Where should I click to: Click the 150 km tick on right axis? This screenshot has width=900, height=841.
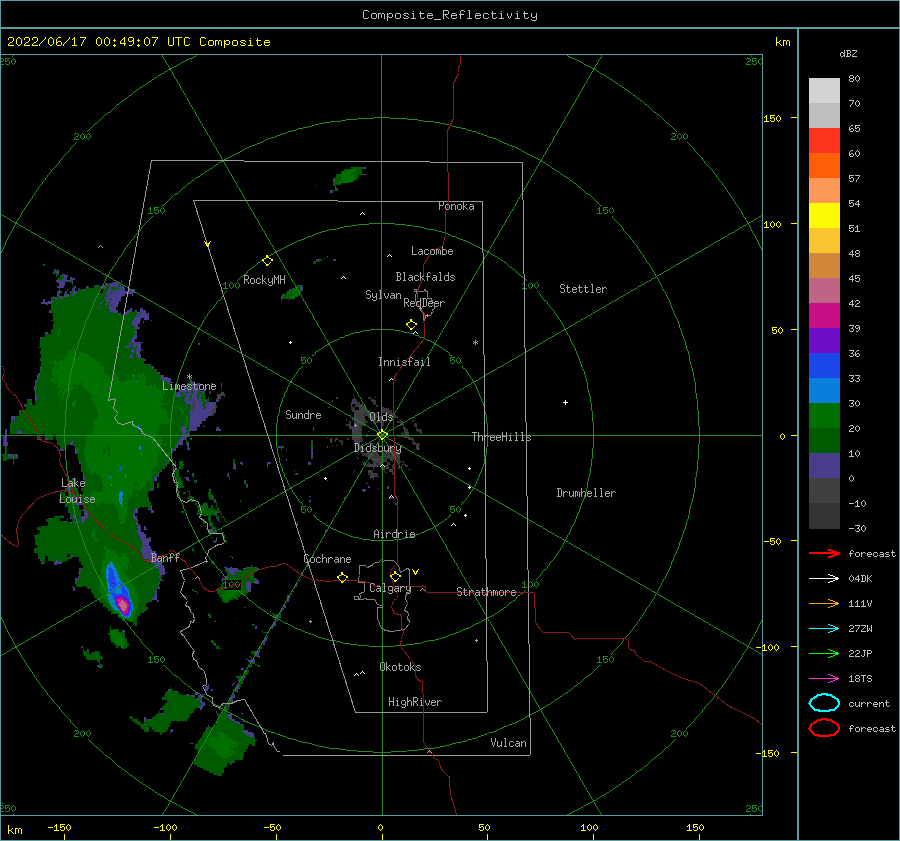772,118
